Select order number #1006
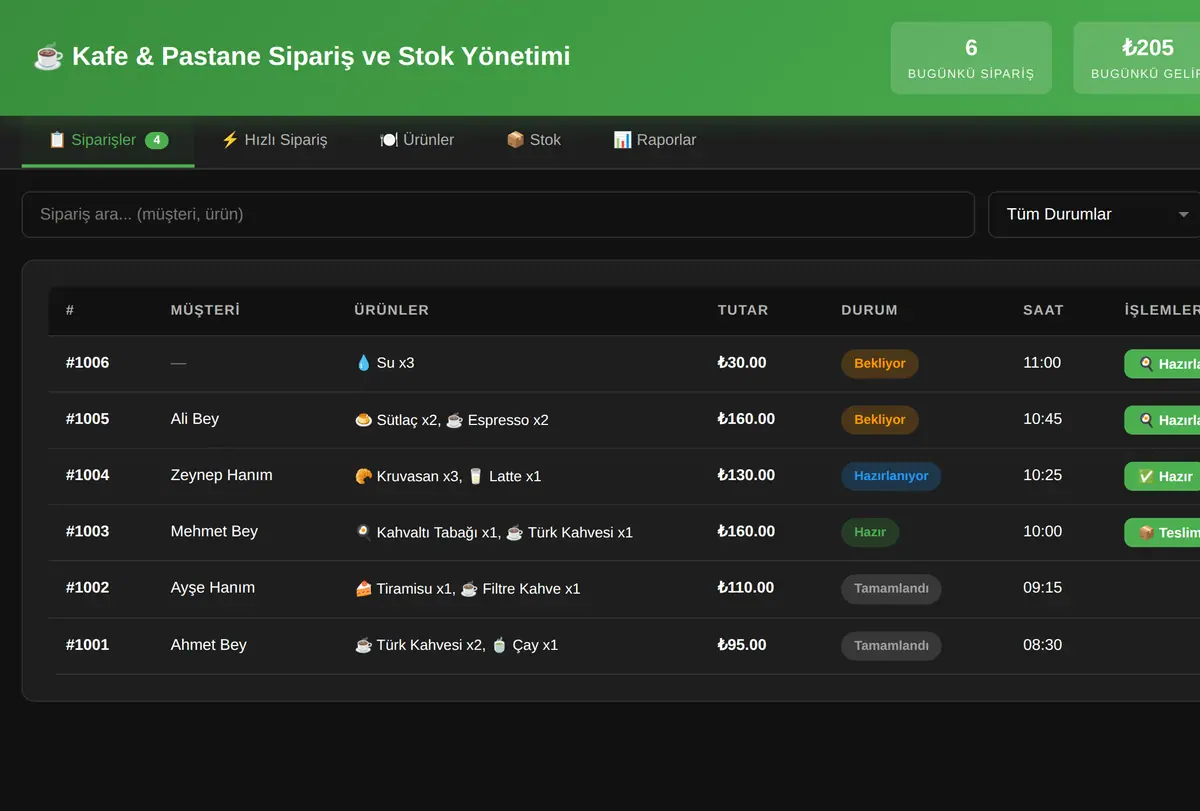Viewport: 1200px width, 811px height. [88, 363]
